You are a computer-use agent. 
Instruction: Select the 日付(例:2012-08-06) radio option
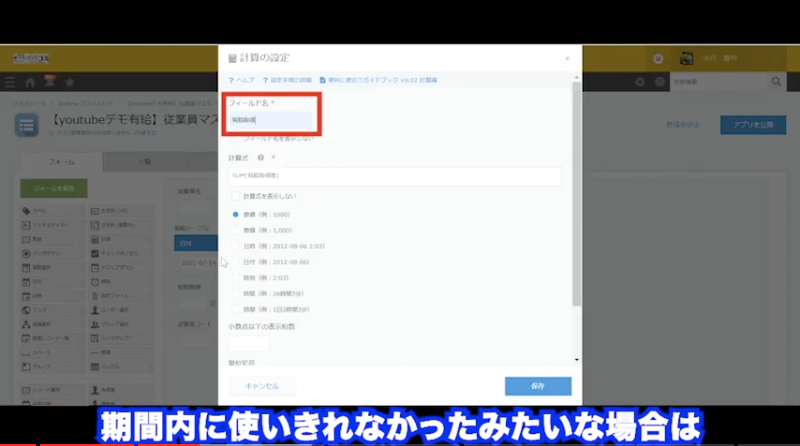pos(235,262)
